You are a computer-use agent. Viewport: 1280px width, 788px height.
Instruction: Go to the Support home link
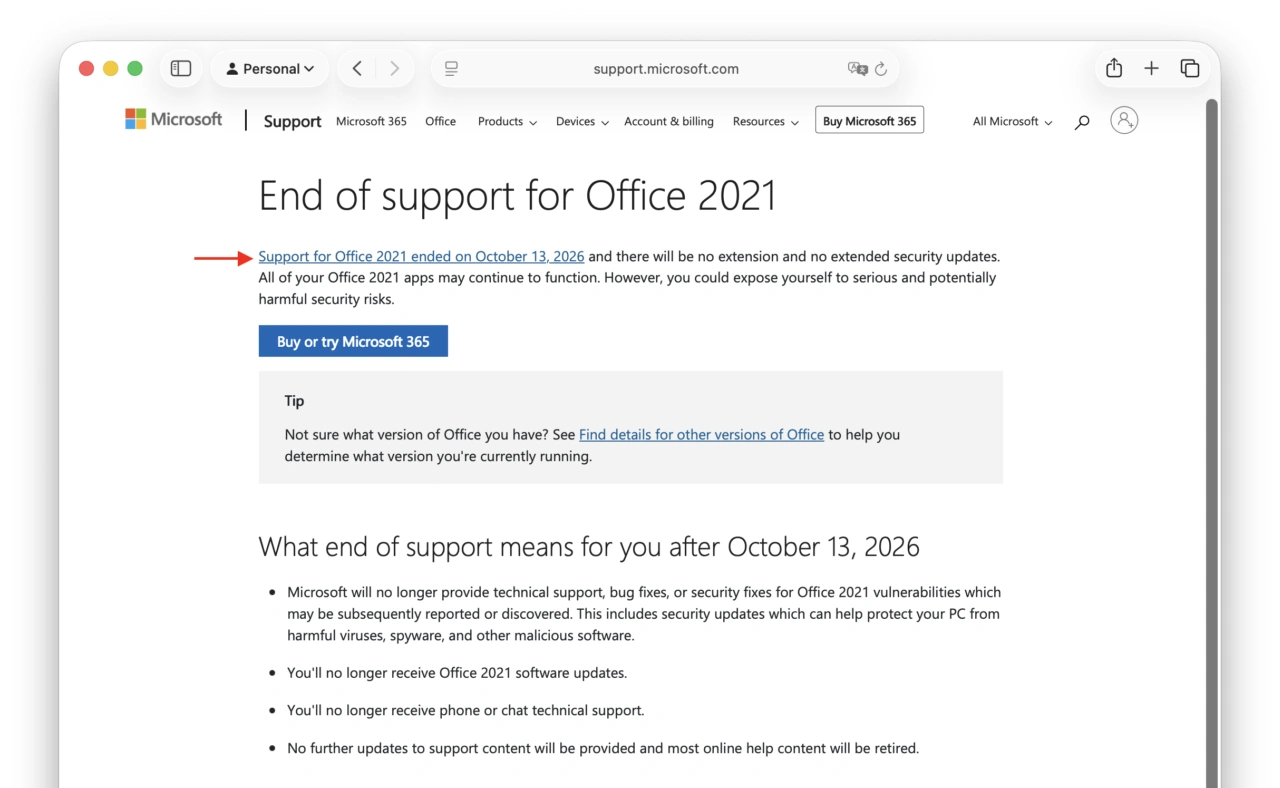pyautogui.click(x=292, y=121)
